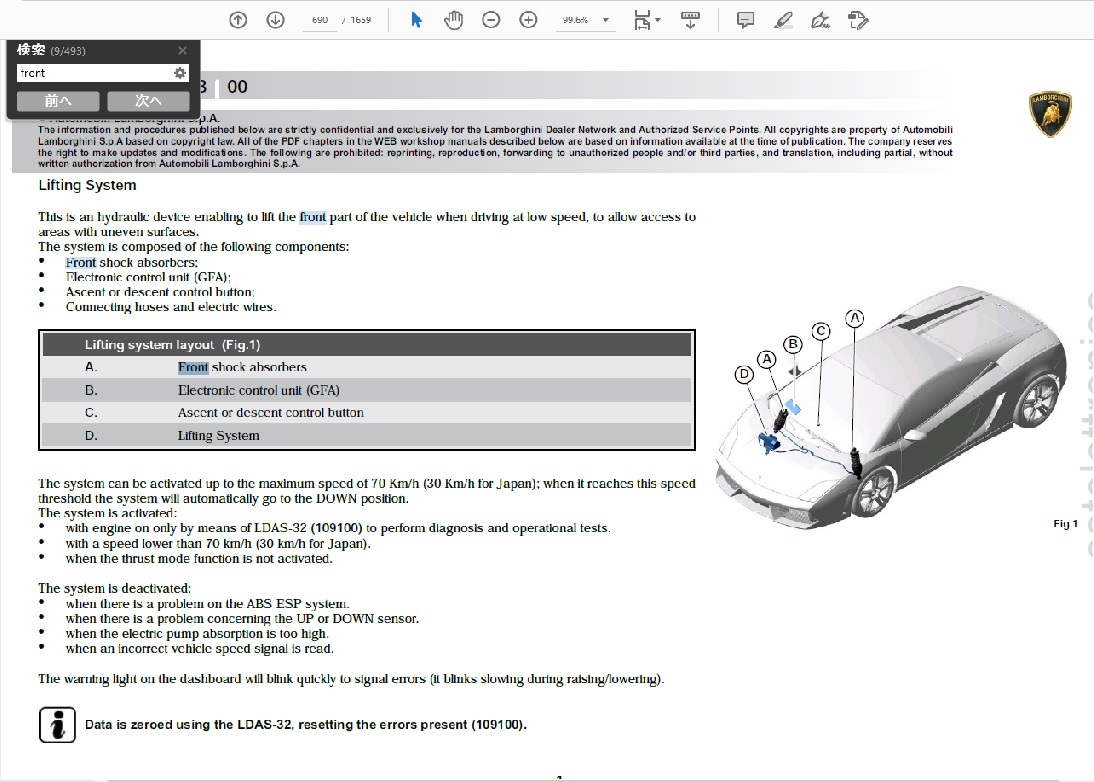The image size is (1094, 782).
Task: Click table row A "Front shock absorbers"
Action: pyautogui.click(x=367, y=367)
